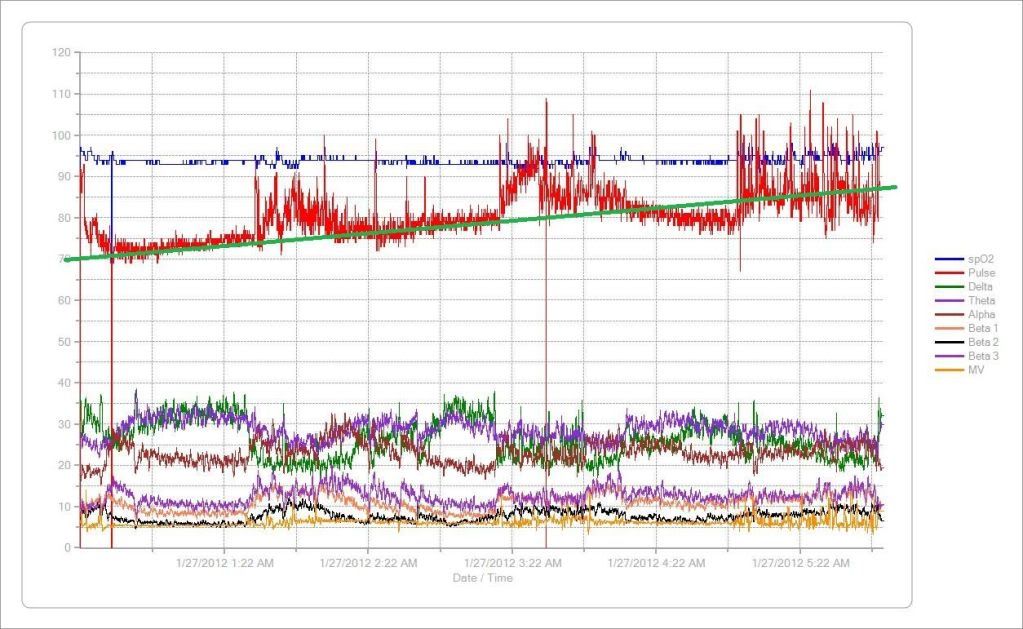This screenshot has width=1023, height=629.
Task: Select the Beta 2 legend label
Action: 983,342
